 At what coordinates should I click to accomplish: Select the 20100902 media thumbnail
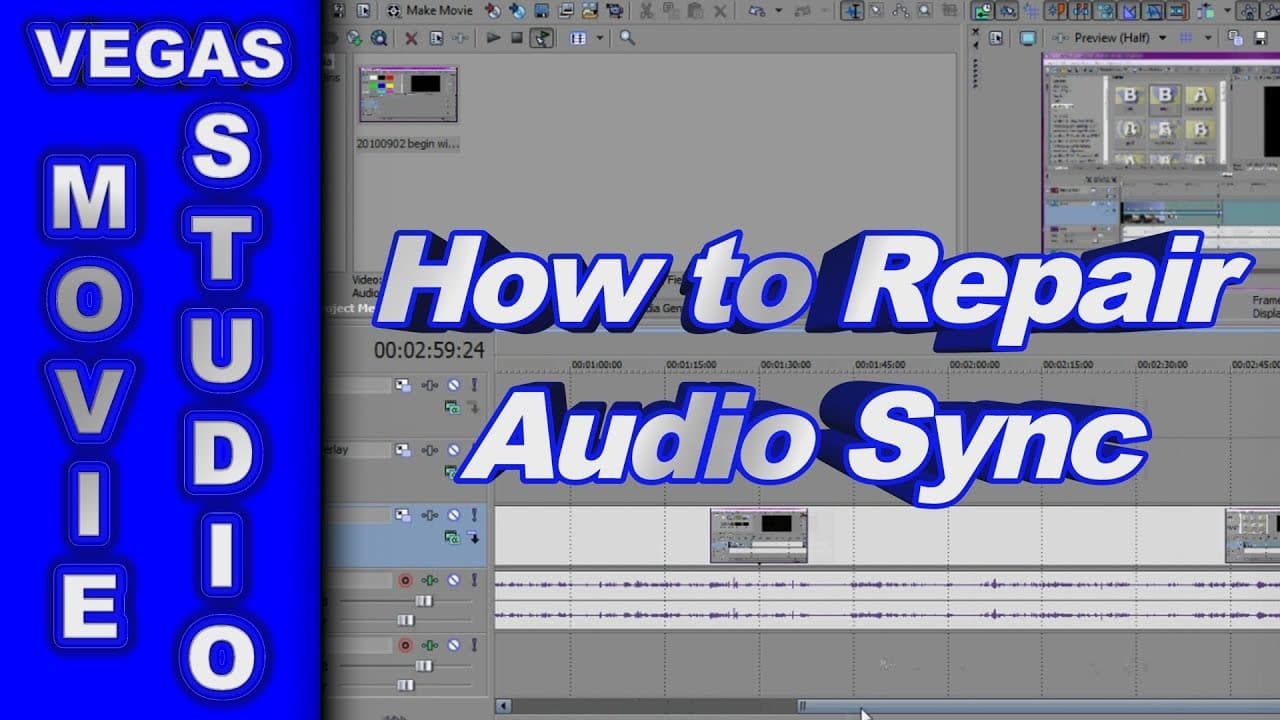(408, 95)
